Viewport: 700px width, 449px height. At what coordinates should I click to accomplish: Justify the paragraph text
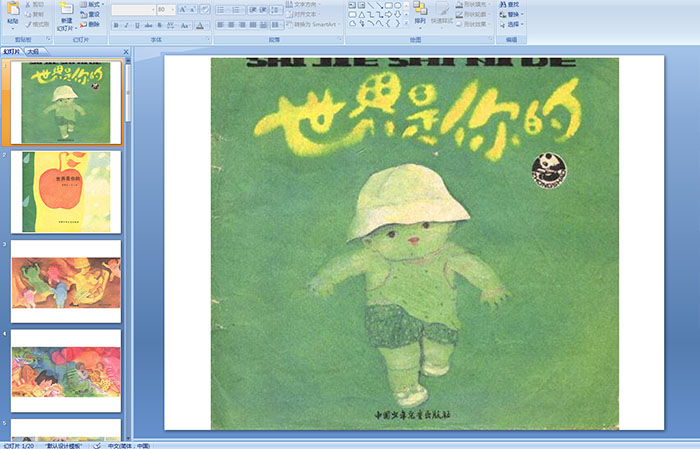[x=253, y=25]
